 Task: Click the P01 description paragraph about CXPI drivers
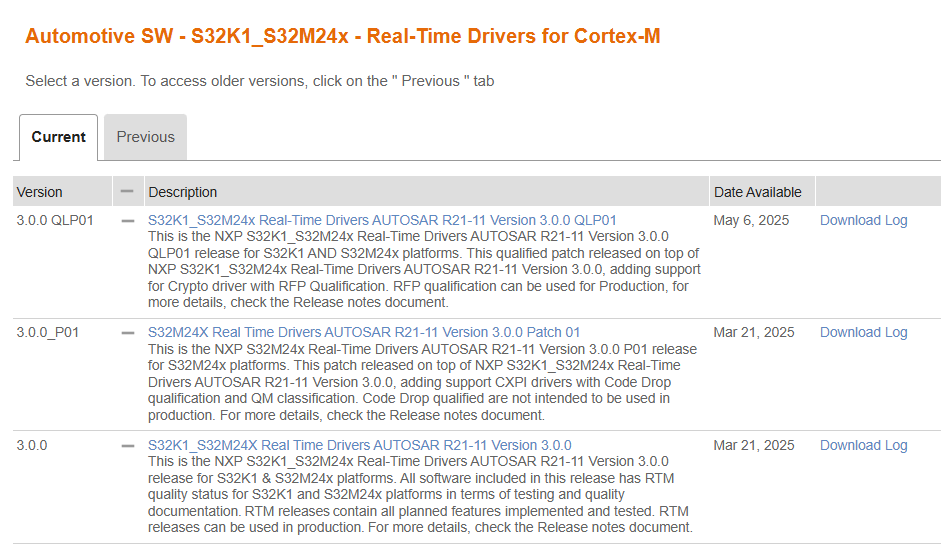click(x=422, y=382)
